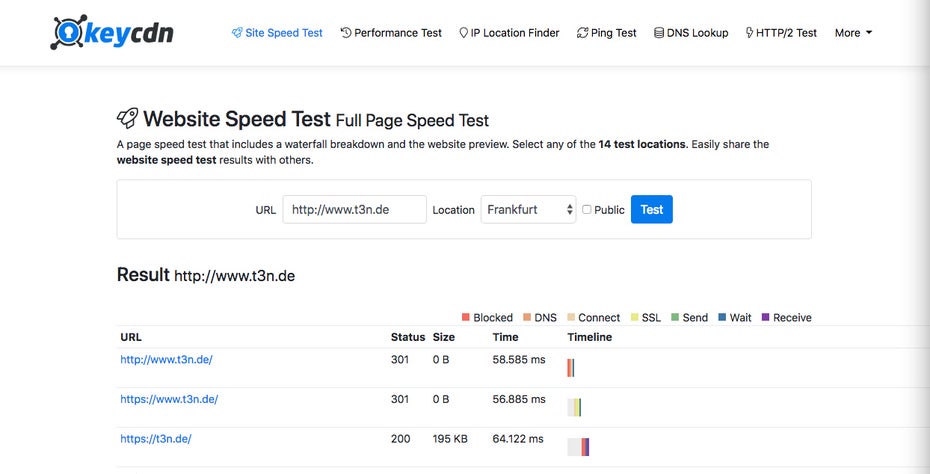Click the 195 KB size value
This screenshot has height=474, width=930.
click(x=450, y=439)
